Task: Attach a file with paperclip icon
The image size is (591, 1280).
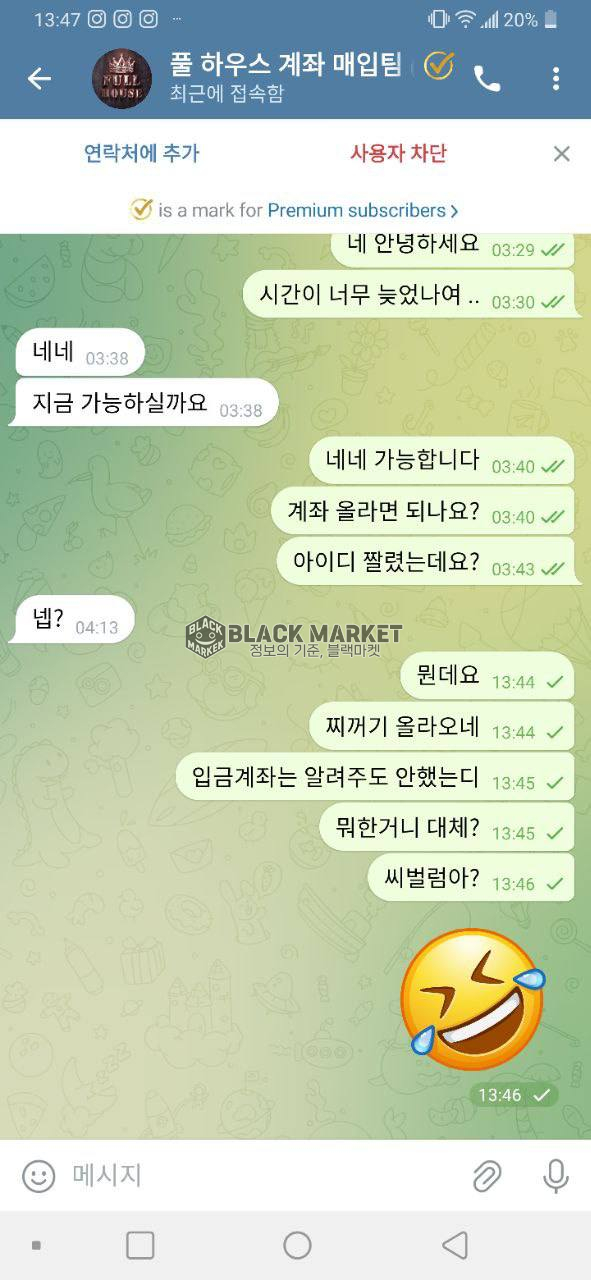Action: click(487, 1176)
